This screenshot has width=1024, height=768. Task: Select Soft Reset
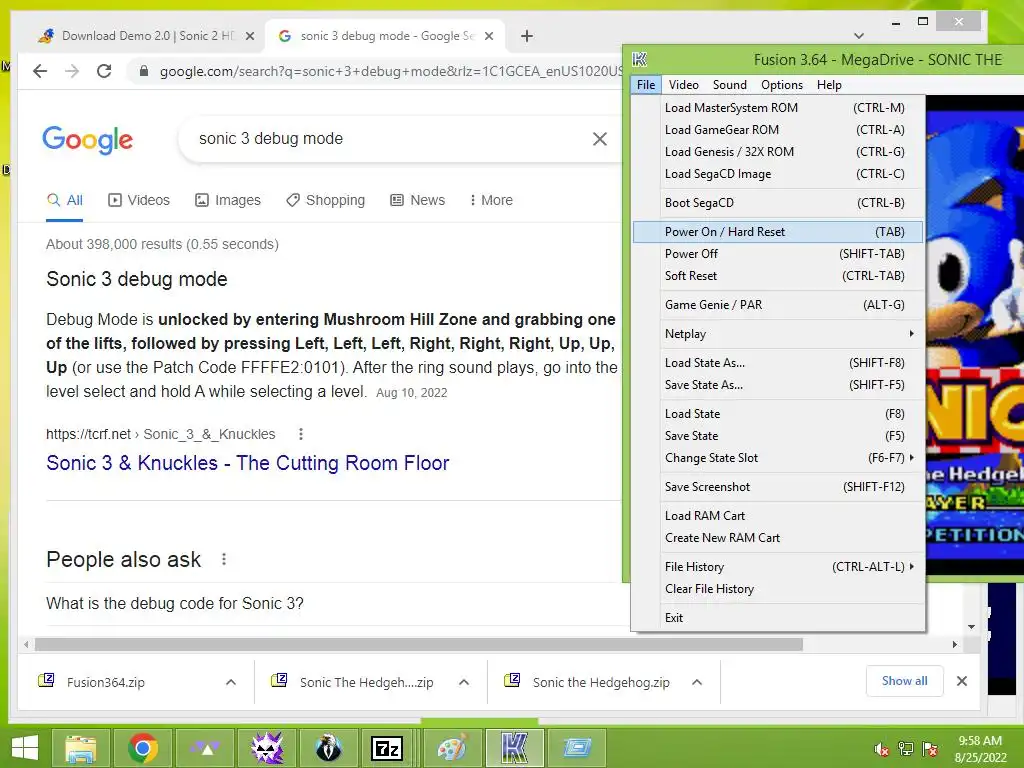778,276
